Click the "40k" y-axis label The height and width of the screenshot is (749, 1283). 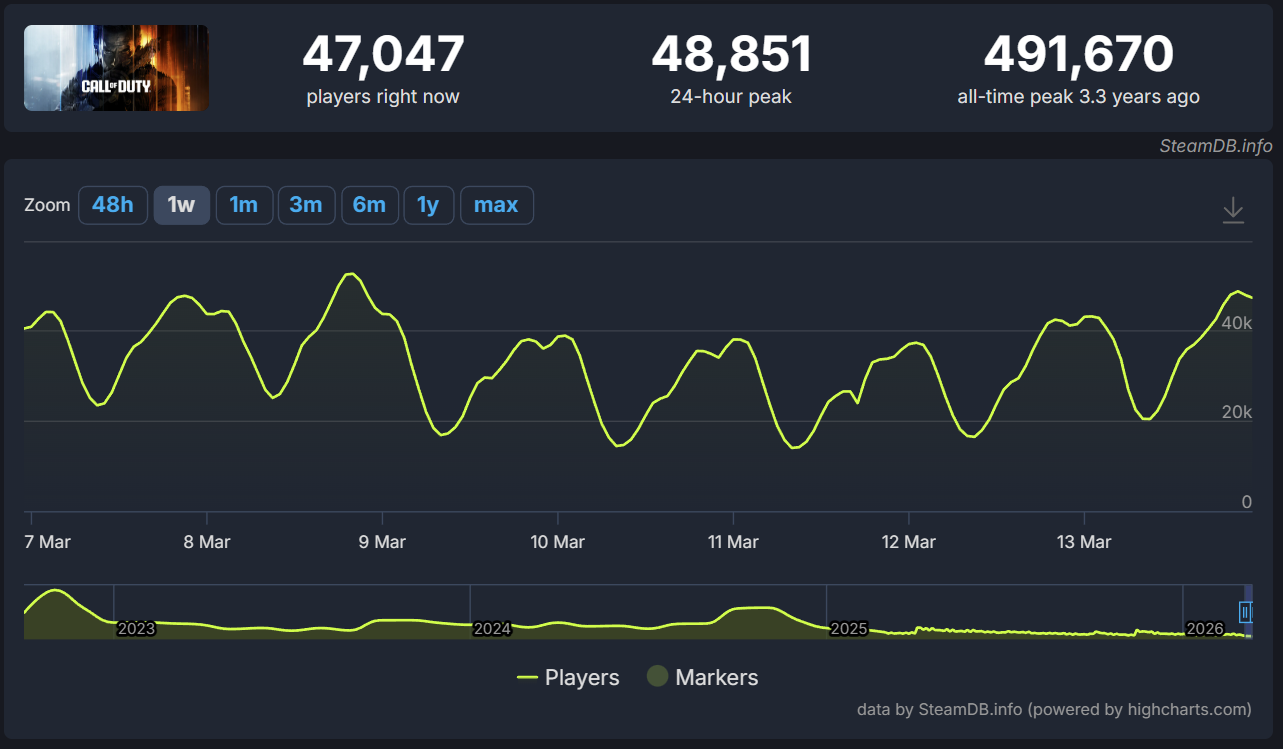coord(1237,323)
